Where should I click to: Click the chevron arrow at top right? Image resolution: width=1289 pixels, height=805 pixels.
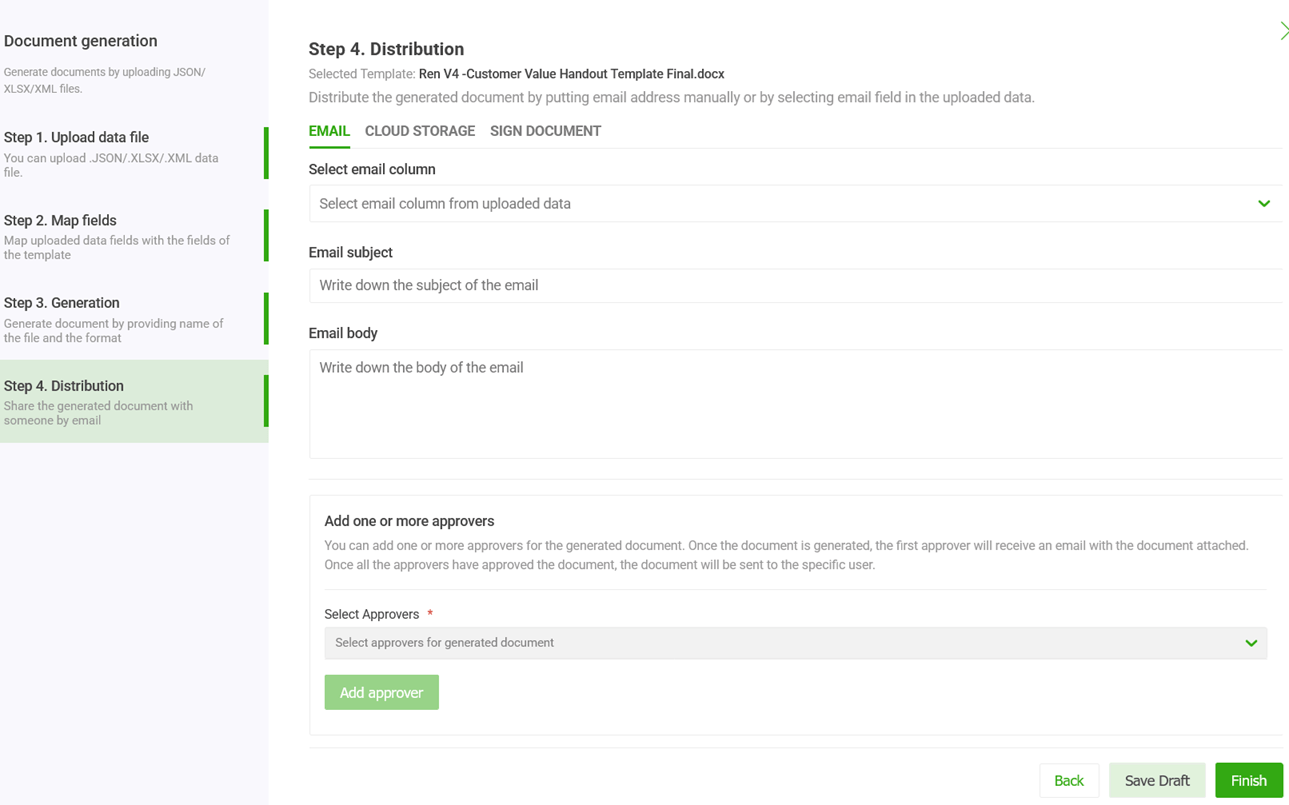[1283, 30]
